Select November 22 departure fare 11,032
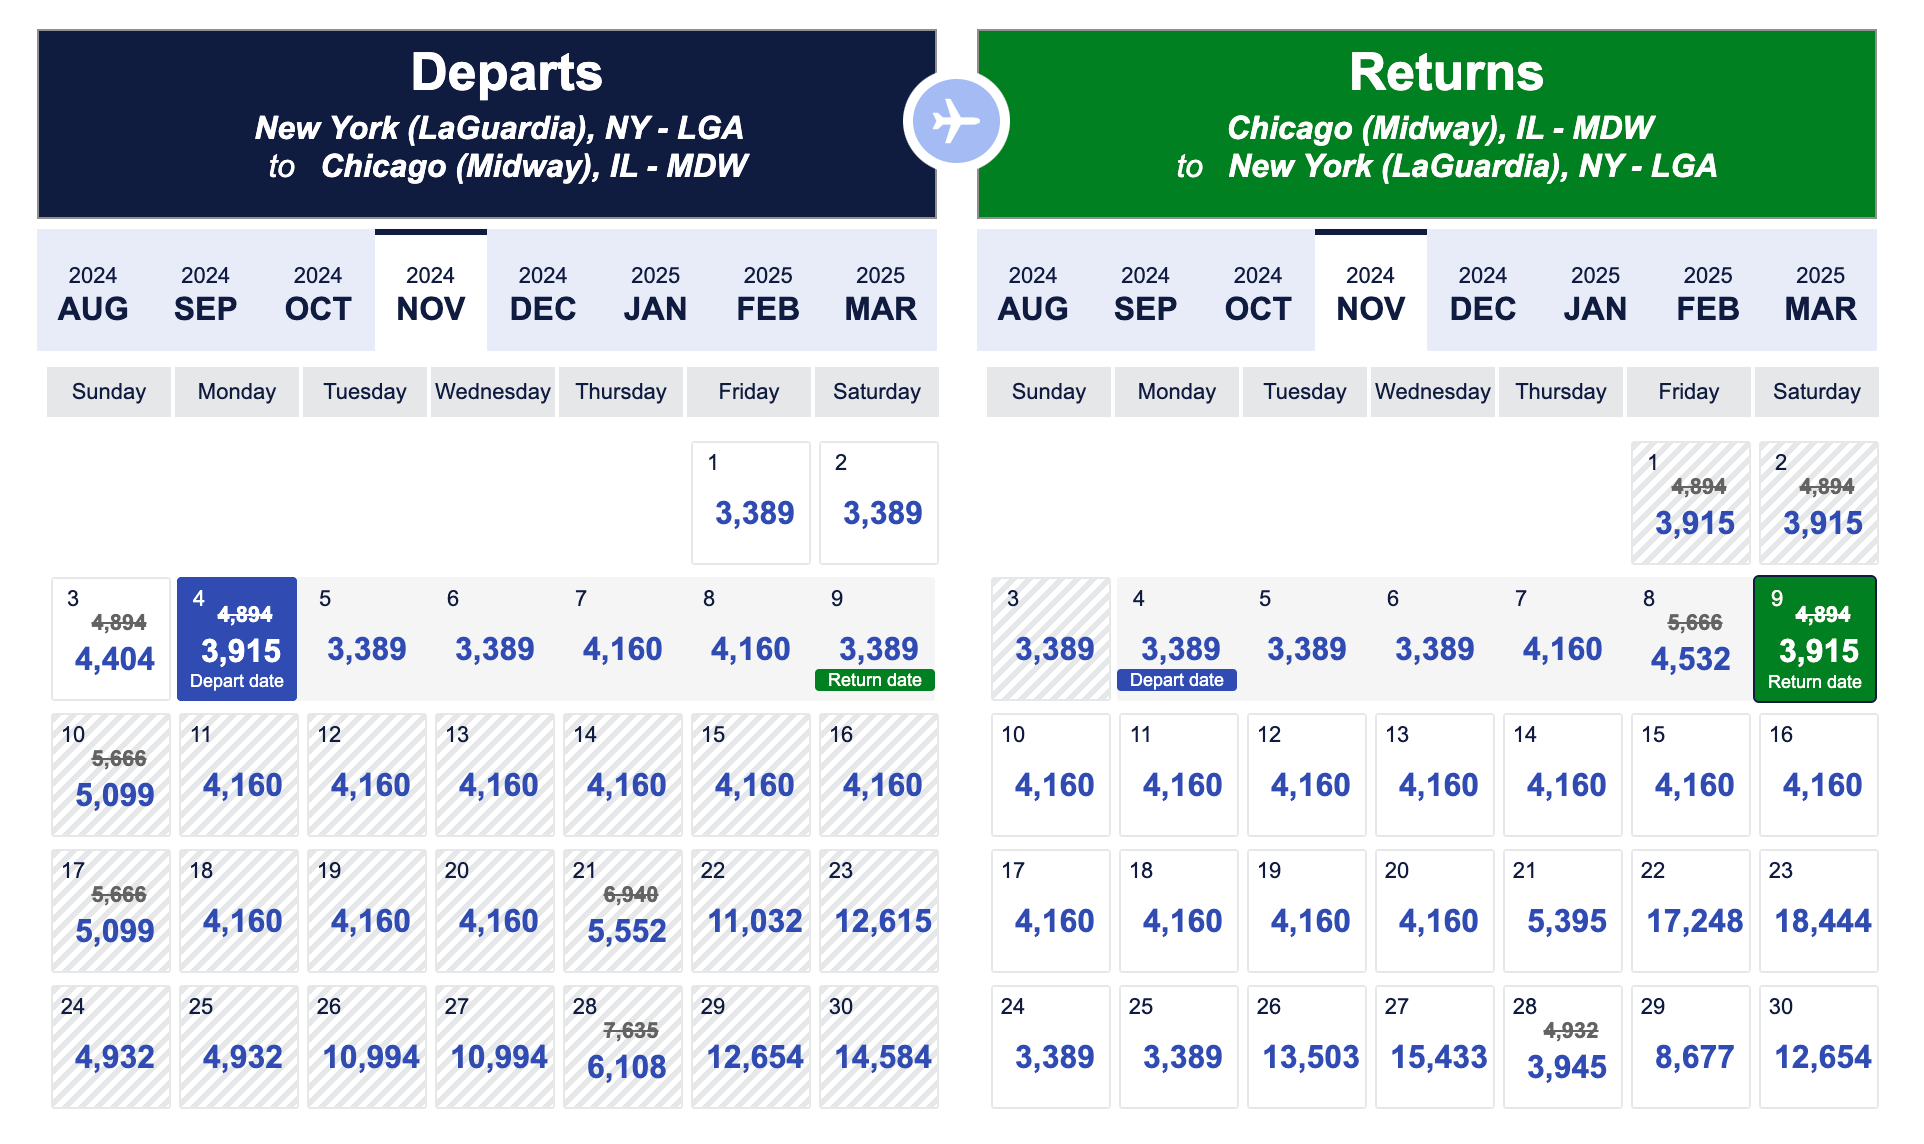The width and height of the screenshot is (1924, 1144). [x=750, y=910]
